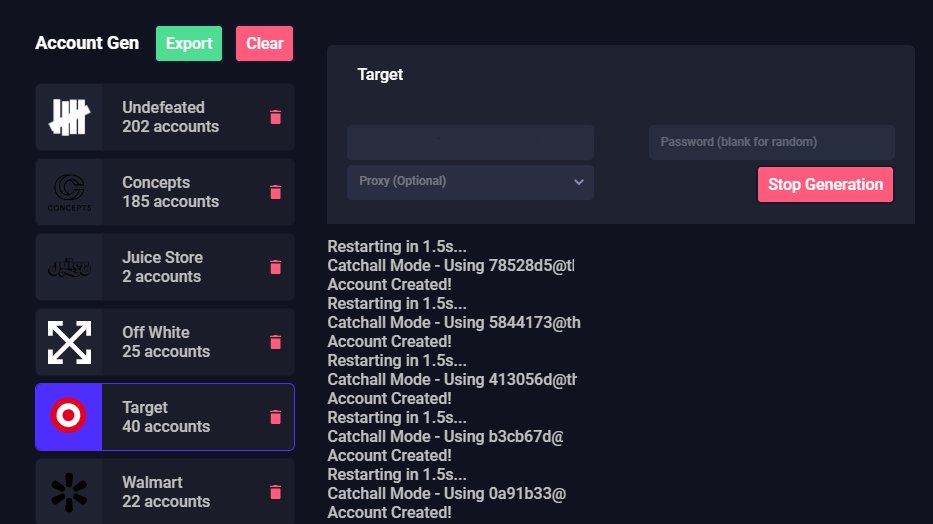Viewport: 933px width, 524px height.
Task: Open the Proxy (Optional) dropdown
Action: tap(470, 182)
